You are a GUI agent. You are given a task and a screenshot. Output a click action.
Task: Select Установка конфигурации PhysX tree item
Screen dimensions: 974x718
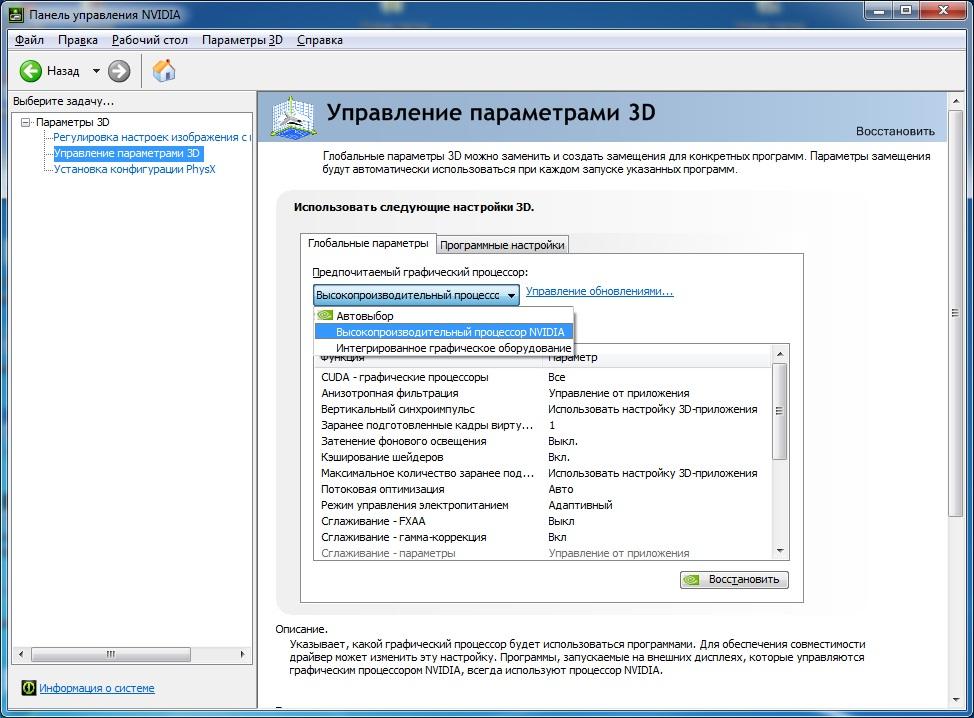point(134,169)
